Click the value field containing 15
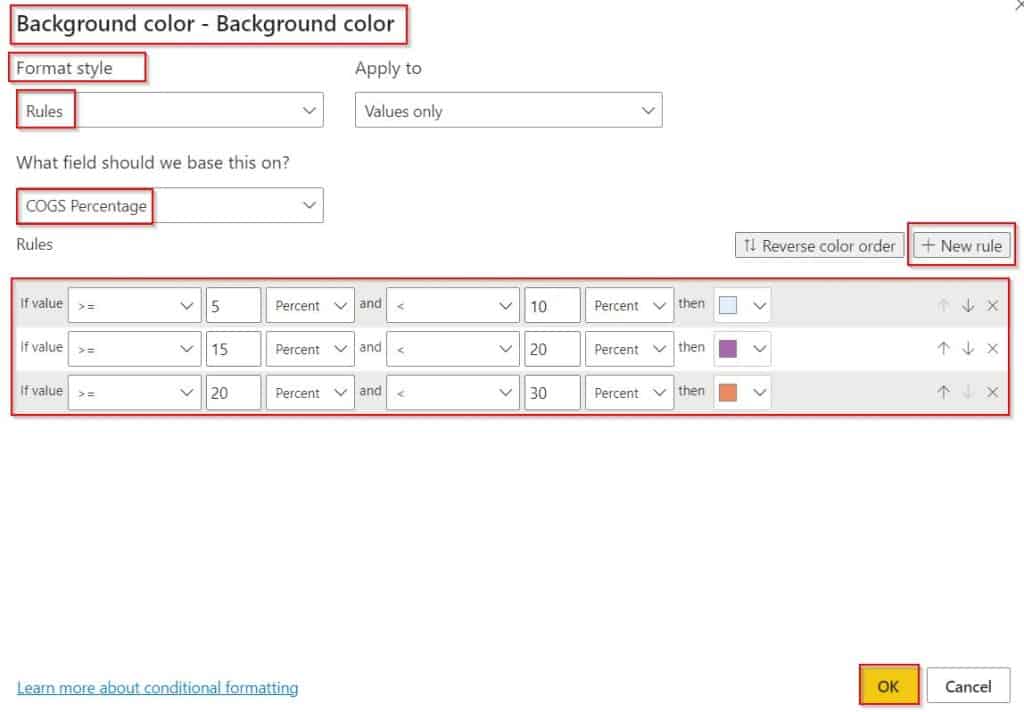Screen dimensions: 1024x712 234,349
